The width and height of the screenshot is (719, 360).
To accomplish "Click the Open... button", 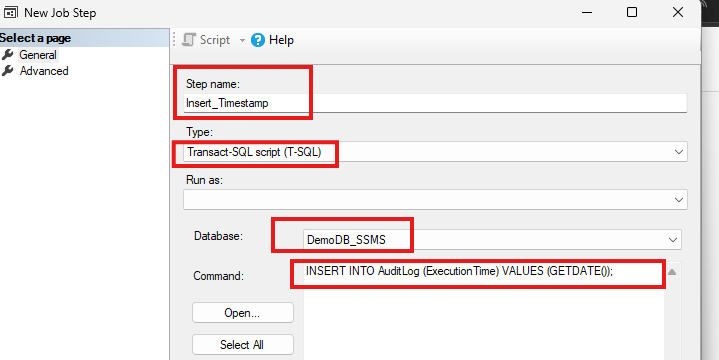I will tap(243, 313).
